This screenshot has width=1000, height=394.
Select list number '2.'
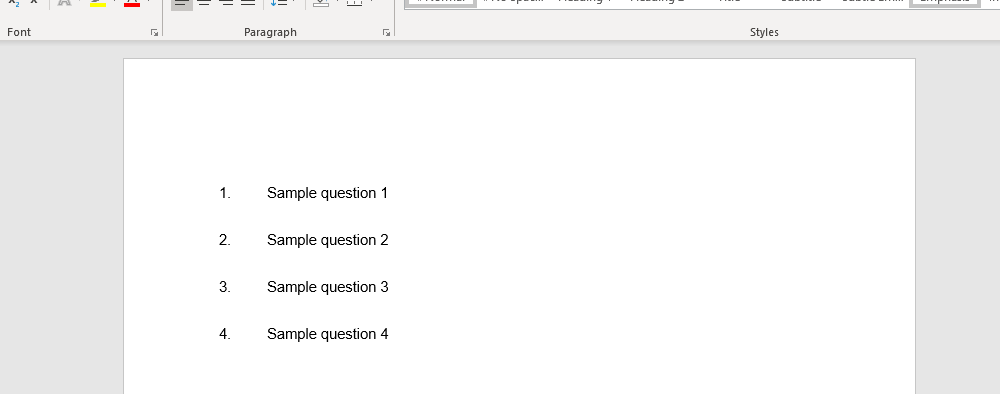tap(224, 240)
